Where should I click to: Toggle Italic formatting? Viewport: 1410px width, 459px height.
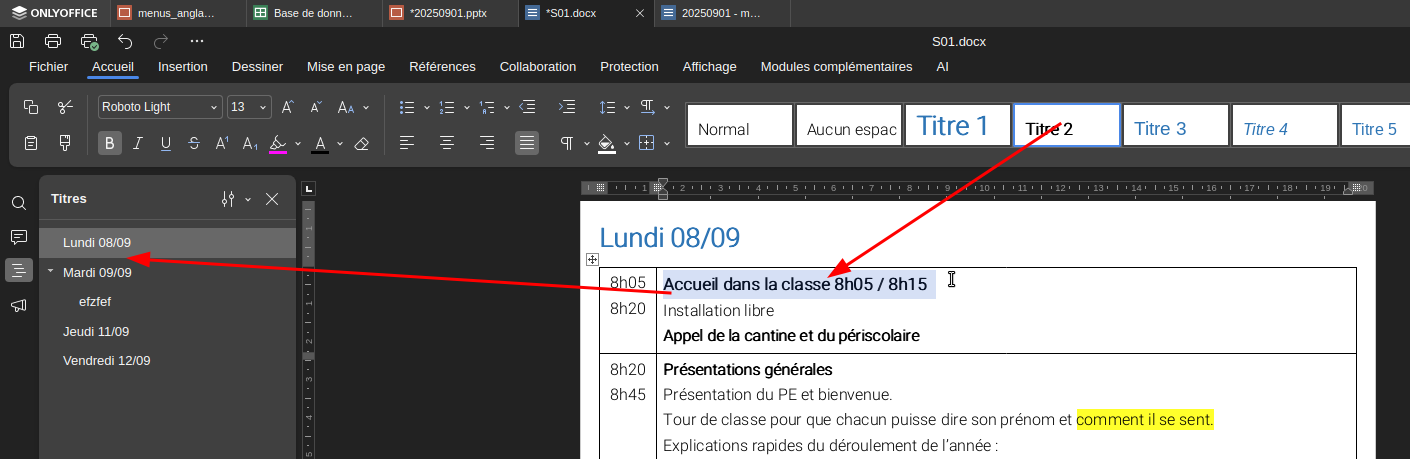tap(138, 143)
